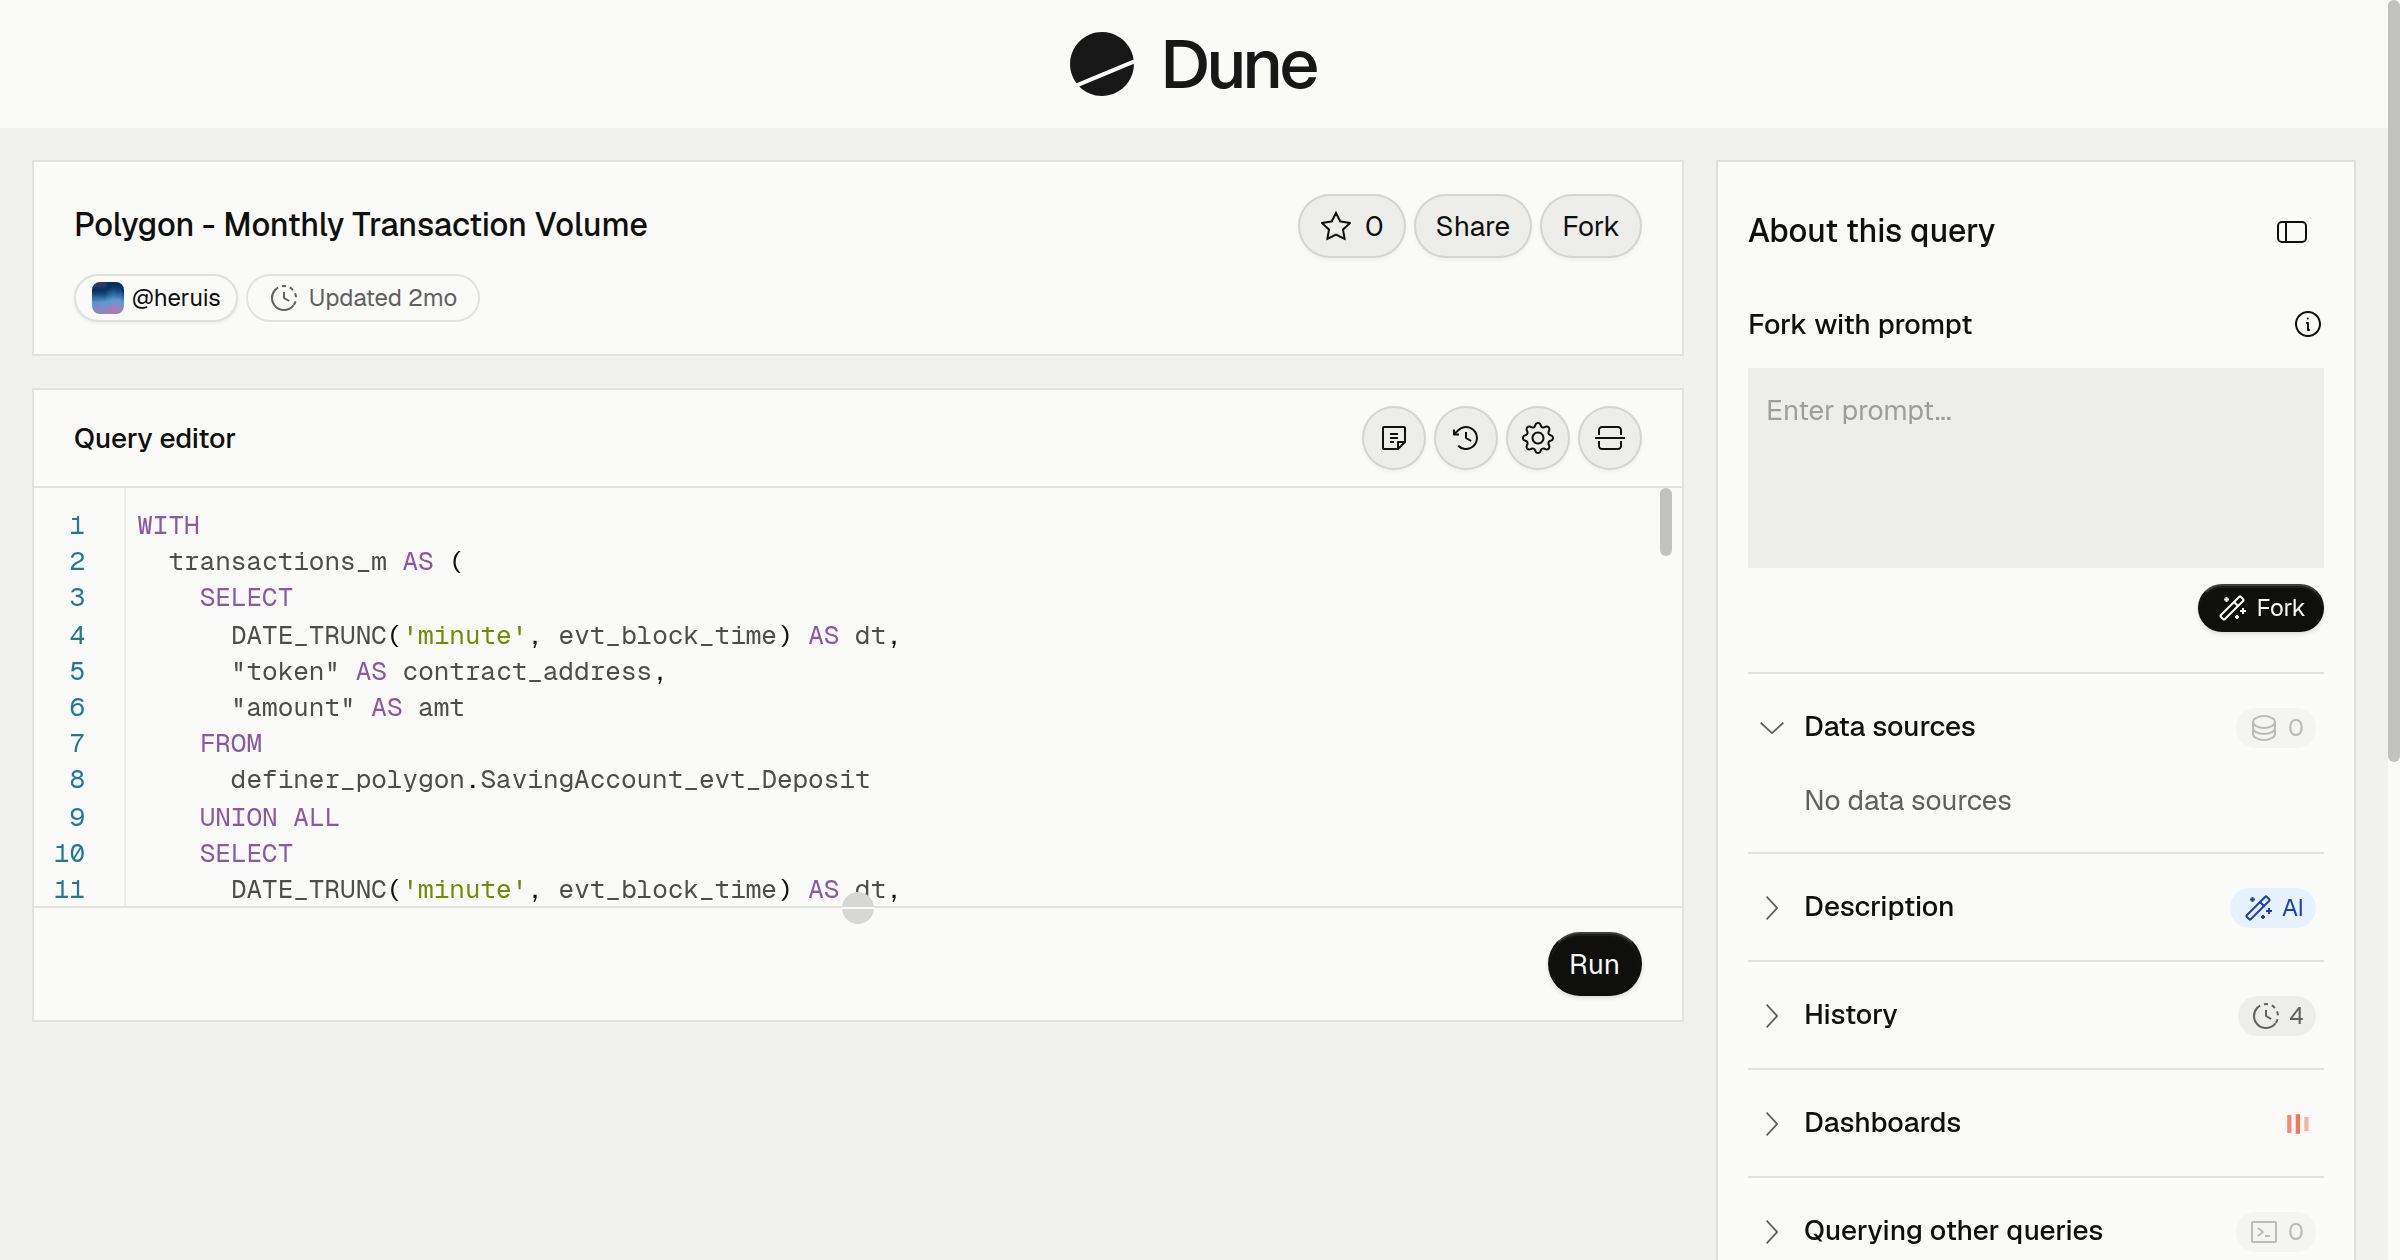2400x1260 pixels.
Task: Click the orange Dashboards bar icon
Action: tap(2298, 1124)
